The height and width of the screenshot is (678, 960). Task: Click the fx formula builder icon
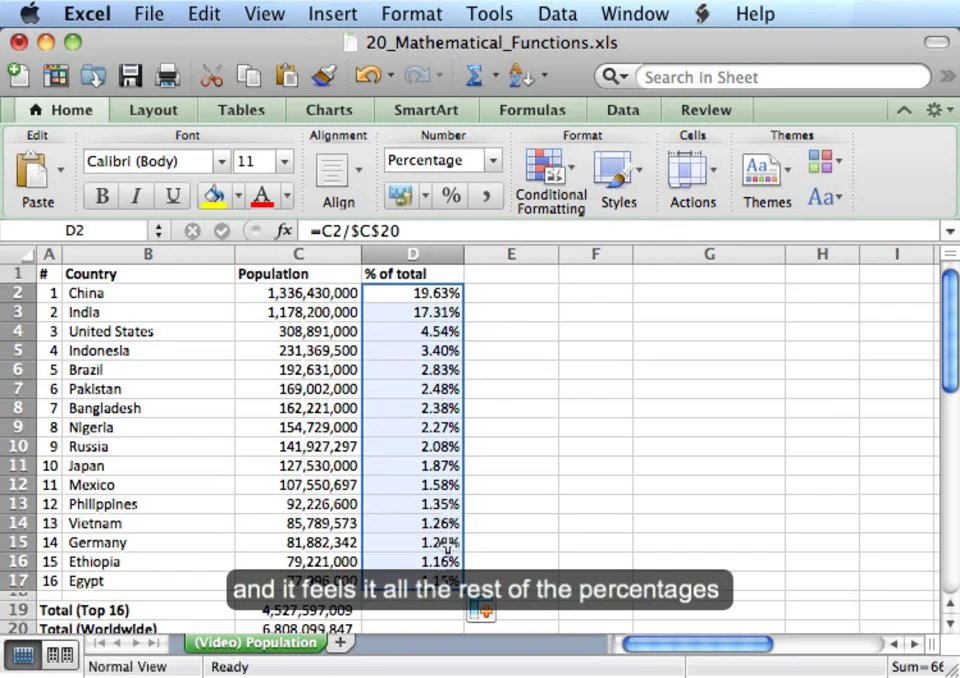283,231
